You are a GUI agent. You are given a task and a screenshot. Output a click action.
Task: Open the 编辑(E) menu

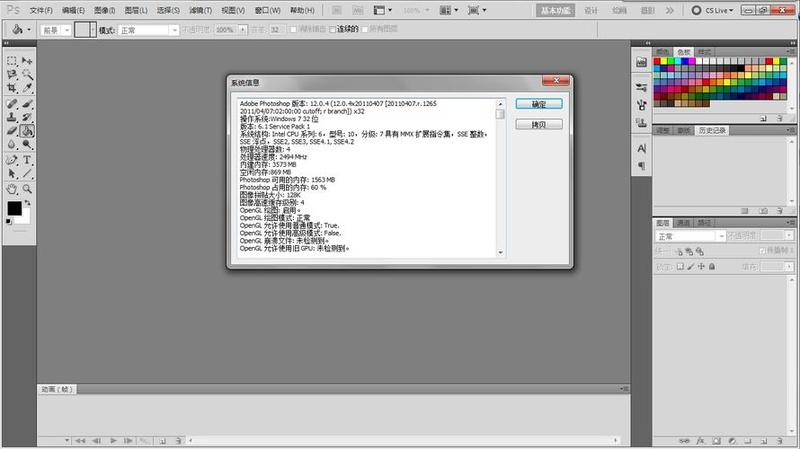pyautogui.click(x=73, y=10)
